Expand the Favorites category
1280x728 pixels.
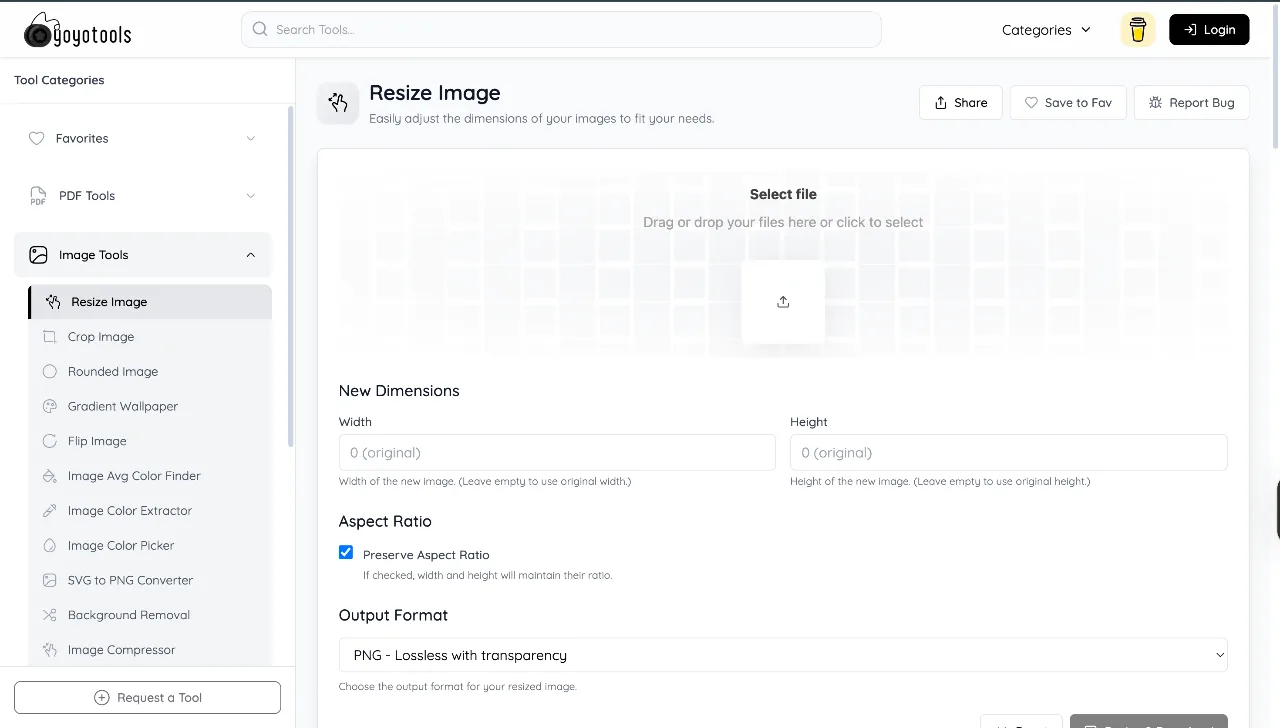point(143,139)
